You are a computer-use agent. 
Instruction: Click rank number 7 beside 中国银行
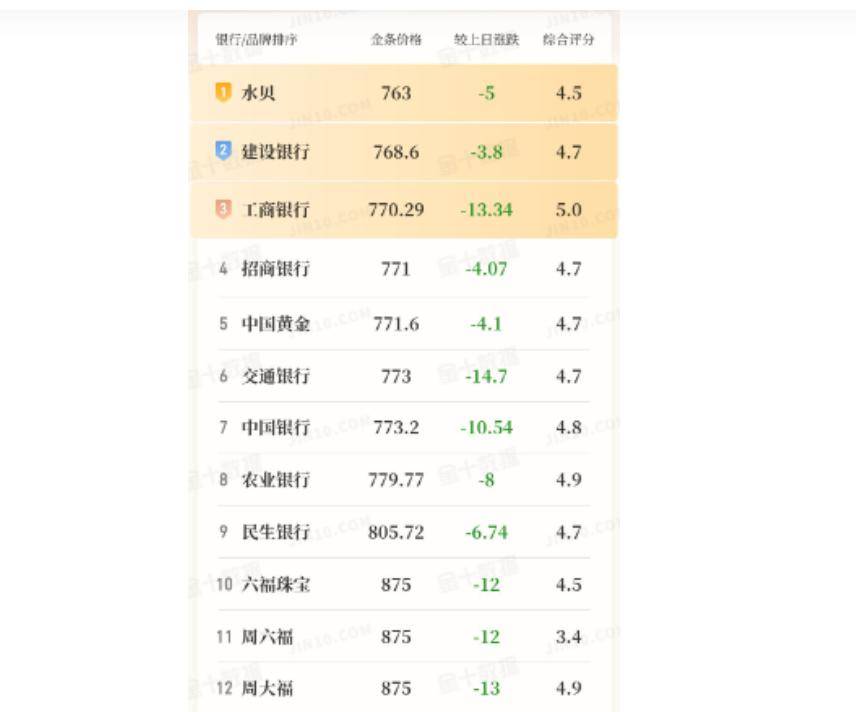(223, 427)
